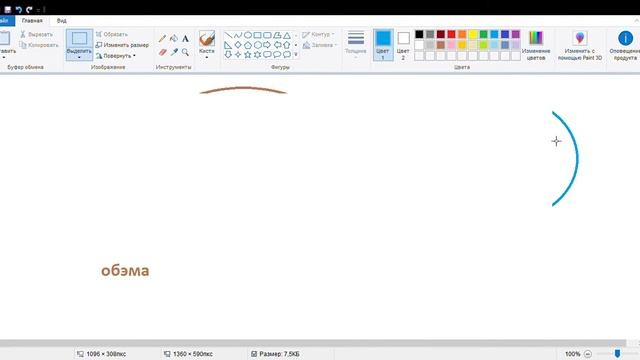
Task: Pick the rounded rectangle shape
Action: click(x=267, y=35)
